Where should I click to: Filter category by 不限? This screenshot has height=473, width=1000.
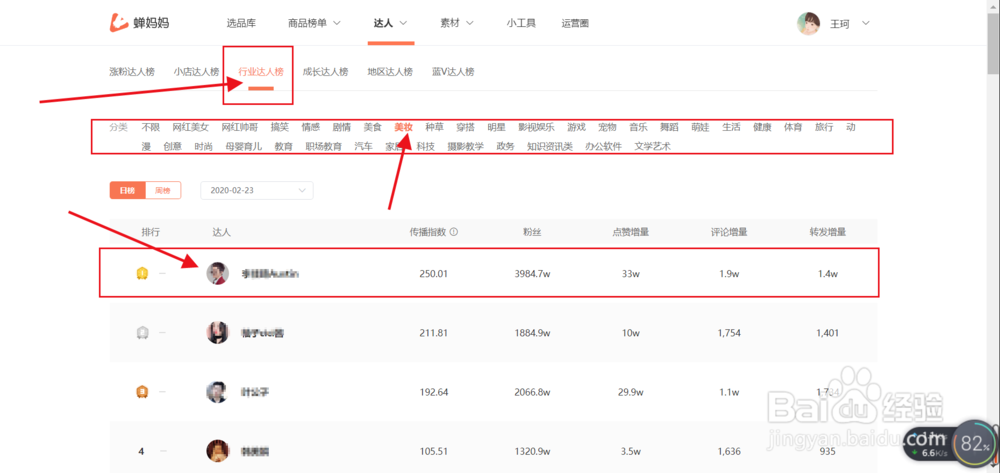(151, 127)
